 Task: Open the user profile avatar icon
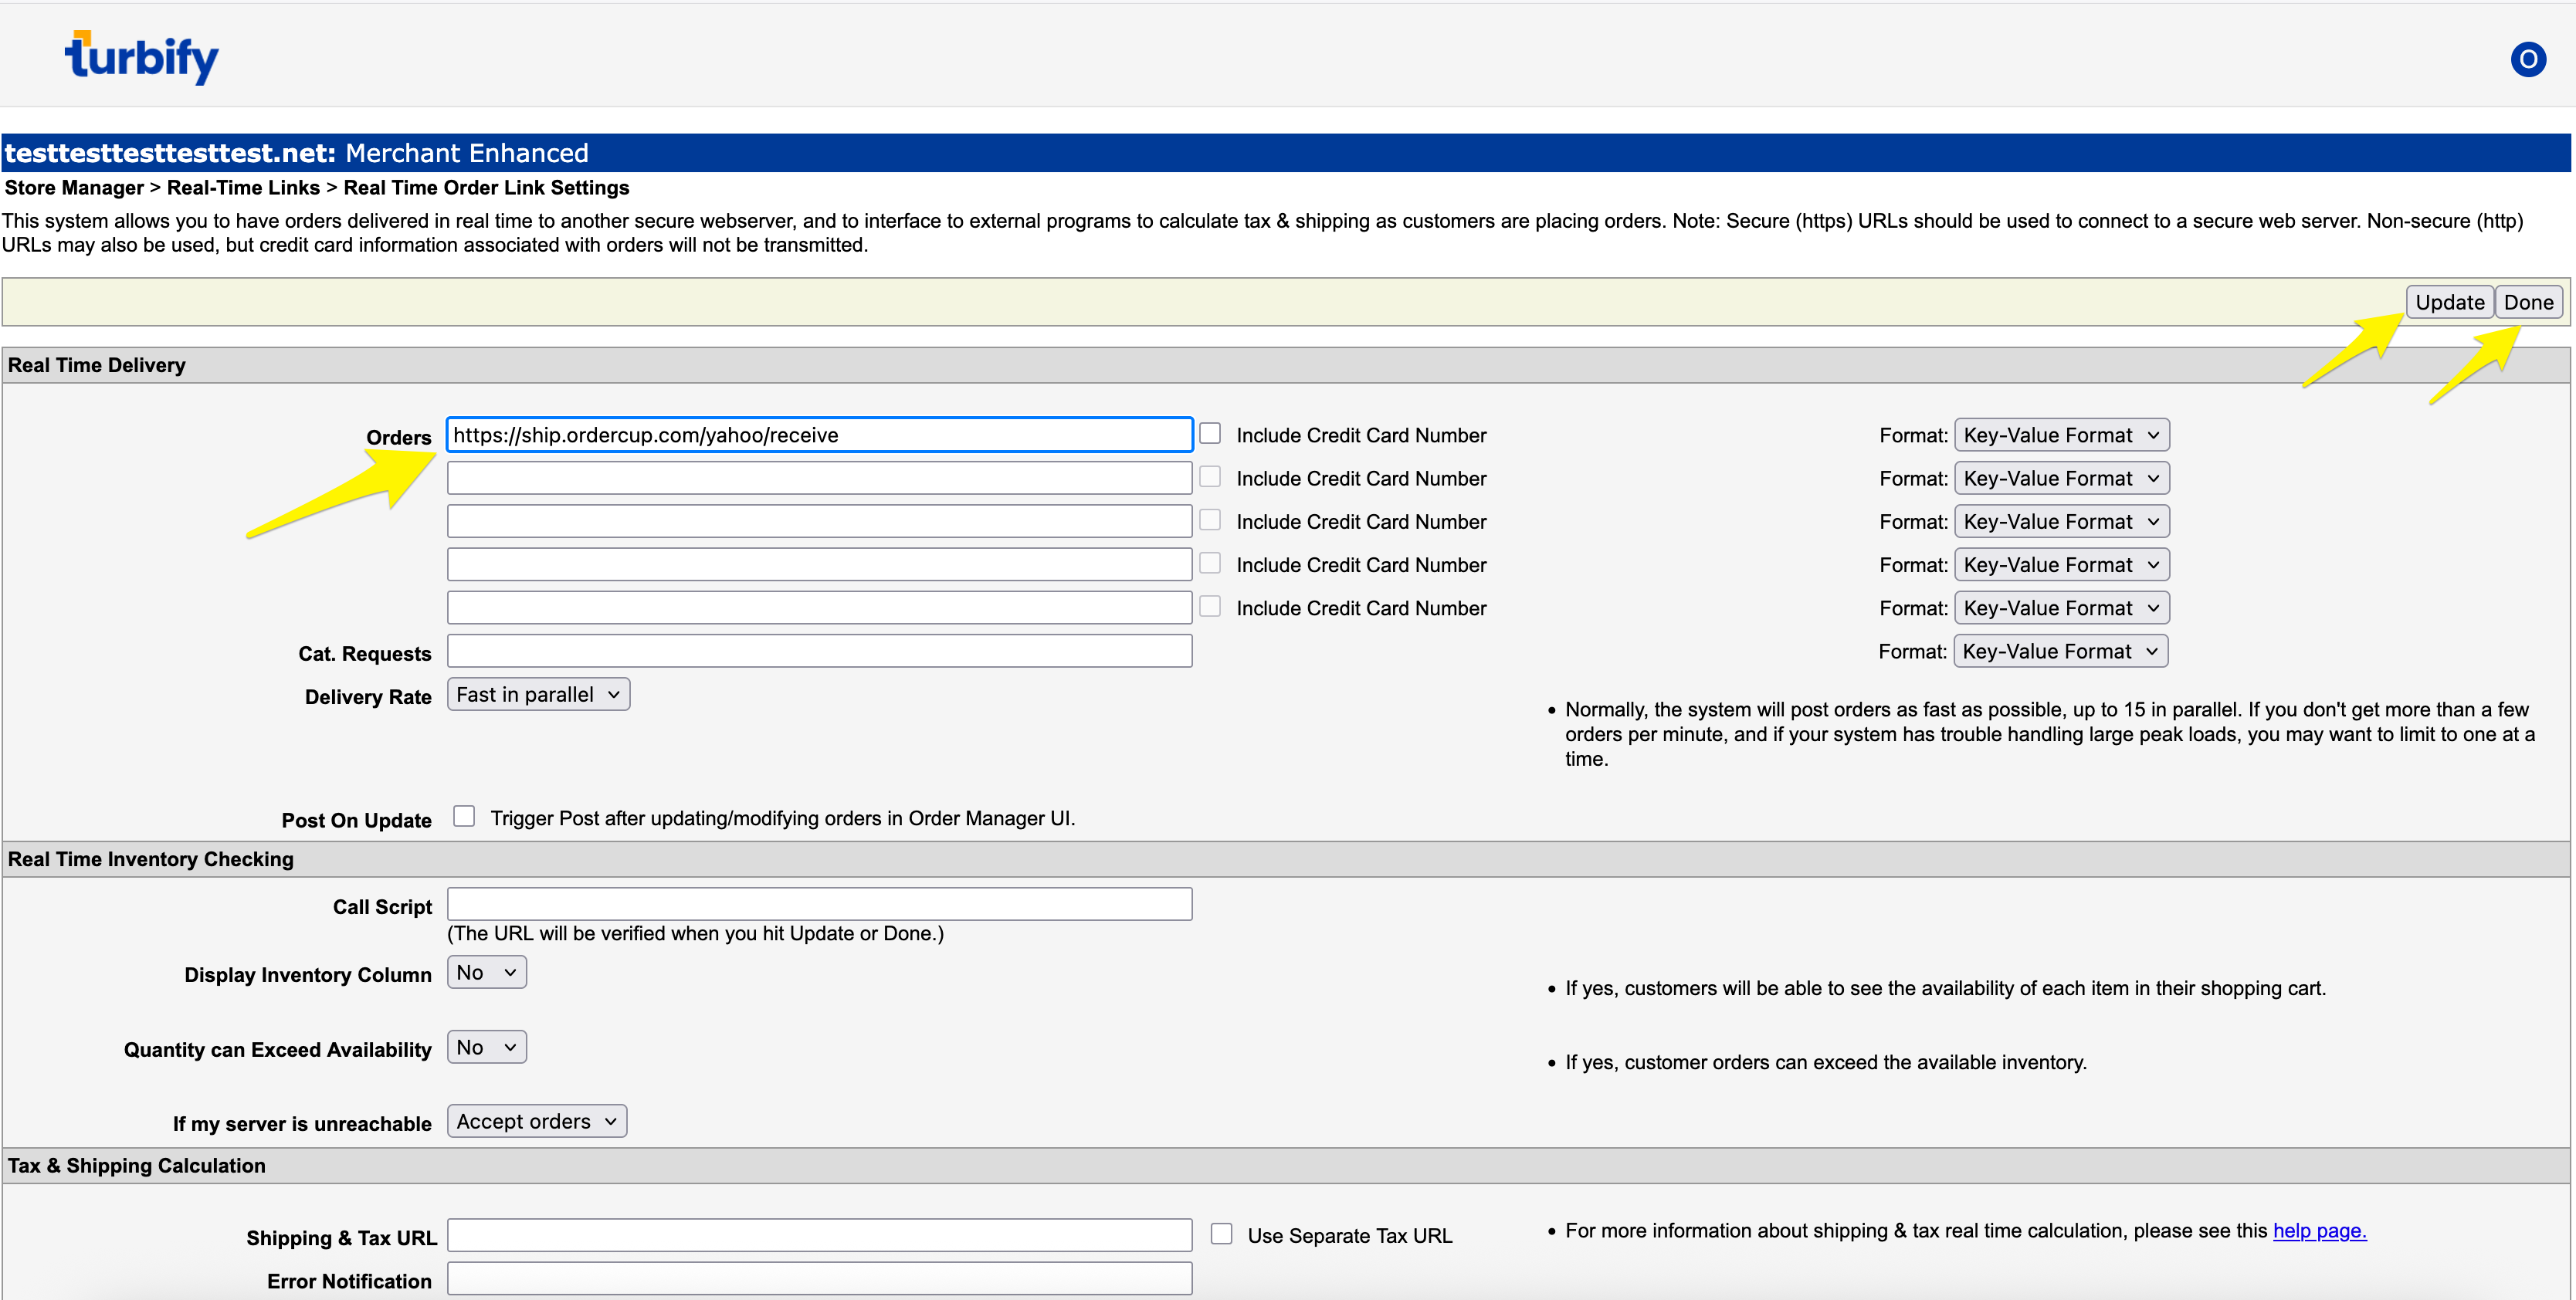[x=2527, y=59]
